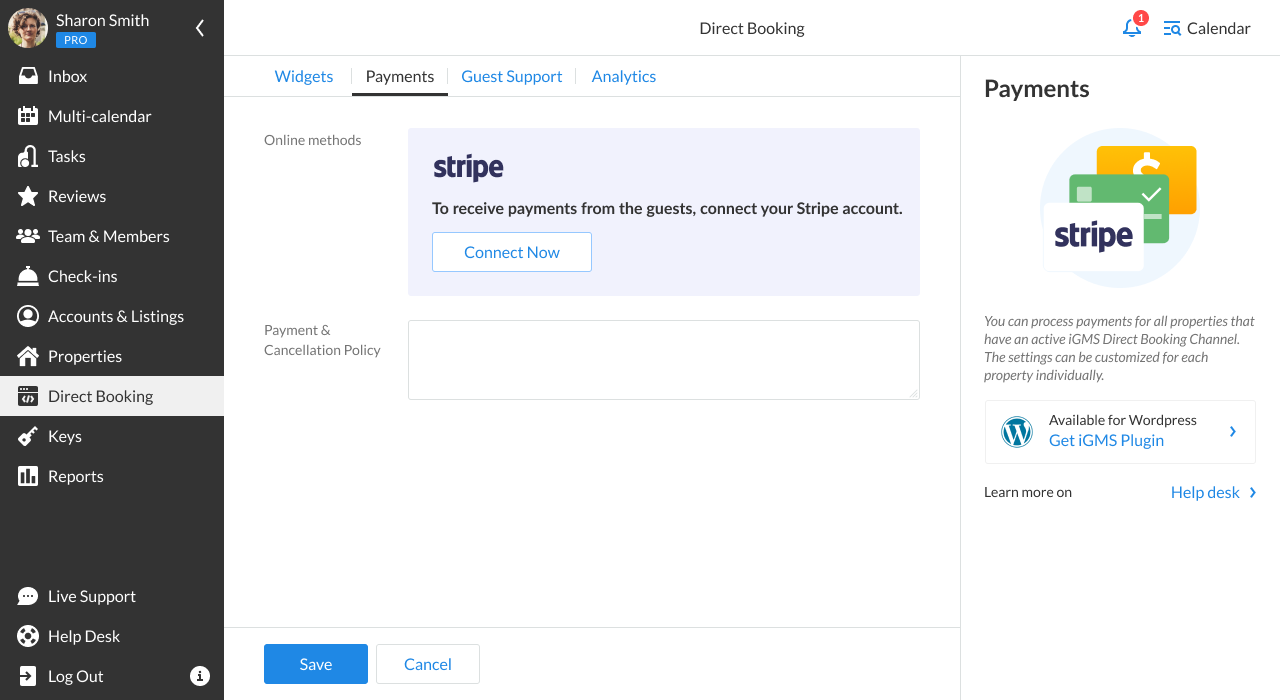This screenshot has height=700, width=1280.
Task: Click the Available for Wordpress text
Action: click(x=1123, y=420)
